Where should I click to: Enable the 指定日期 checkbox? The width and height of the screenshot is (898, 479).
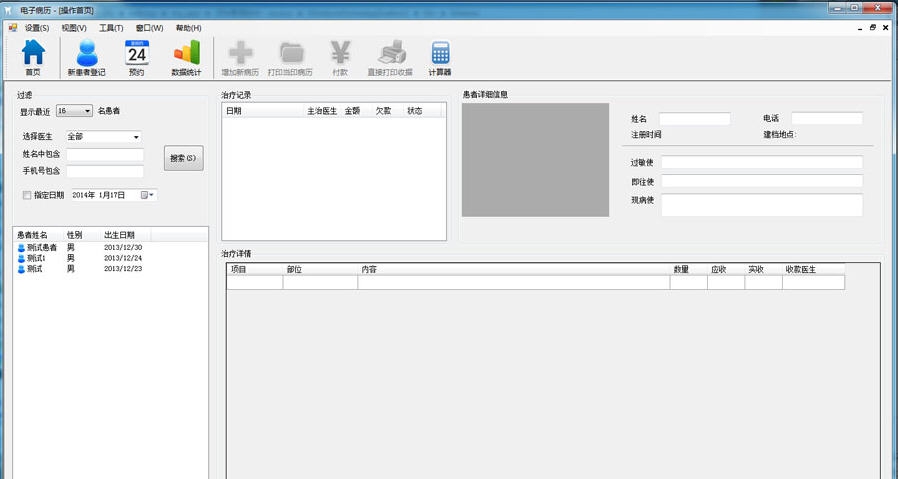(27, 195)
